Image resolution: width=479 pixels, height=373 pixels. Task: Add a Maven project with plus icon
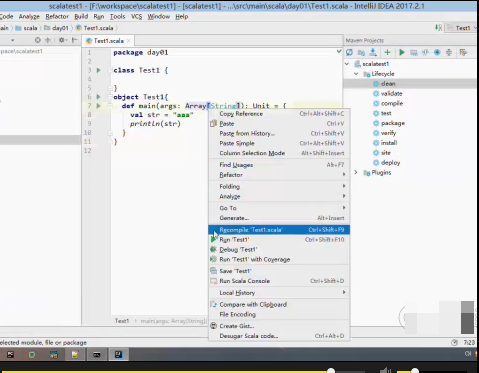coord(387,52)
